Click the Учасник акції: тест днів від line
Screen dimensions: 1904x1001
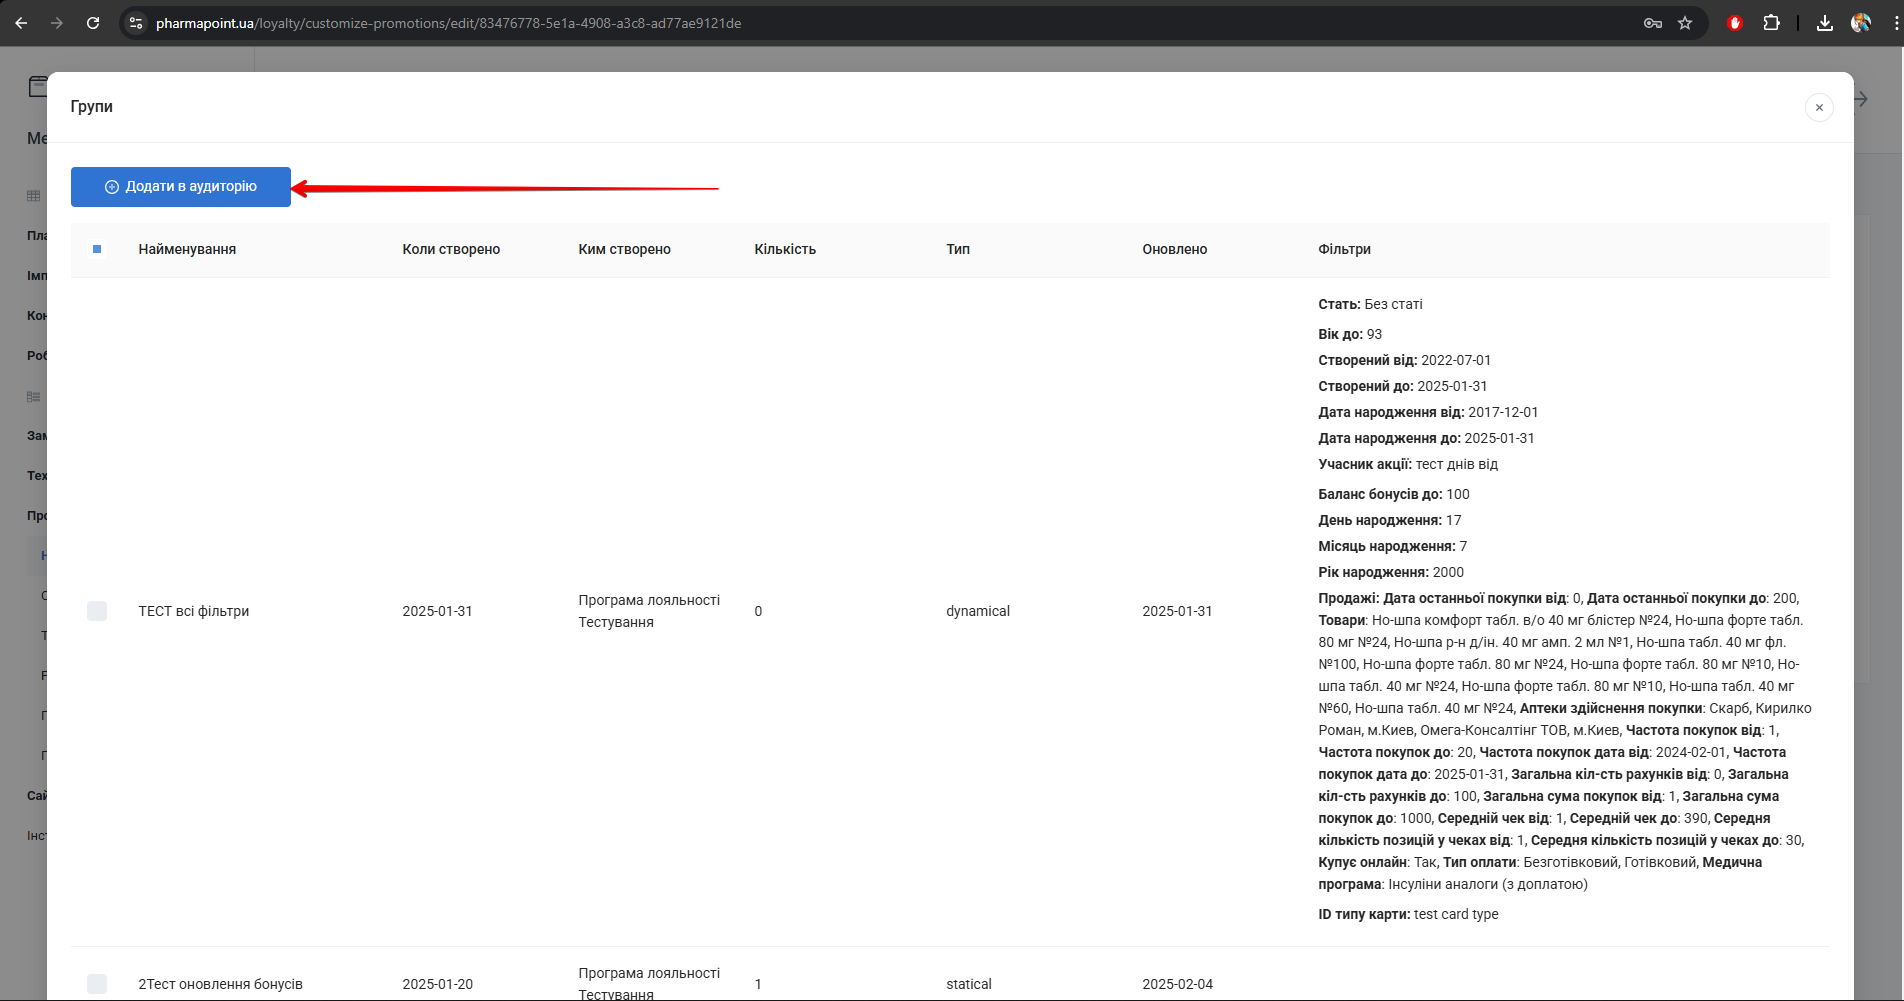coord(1408,464)
